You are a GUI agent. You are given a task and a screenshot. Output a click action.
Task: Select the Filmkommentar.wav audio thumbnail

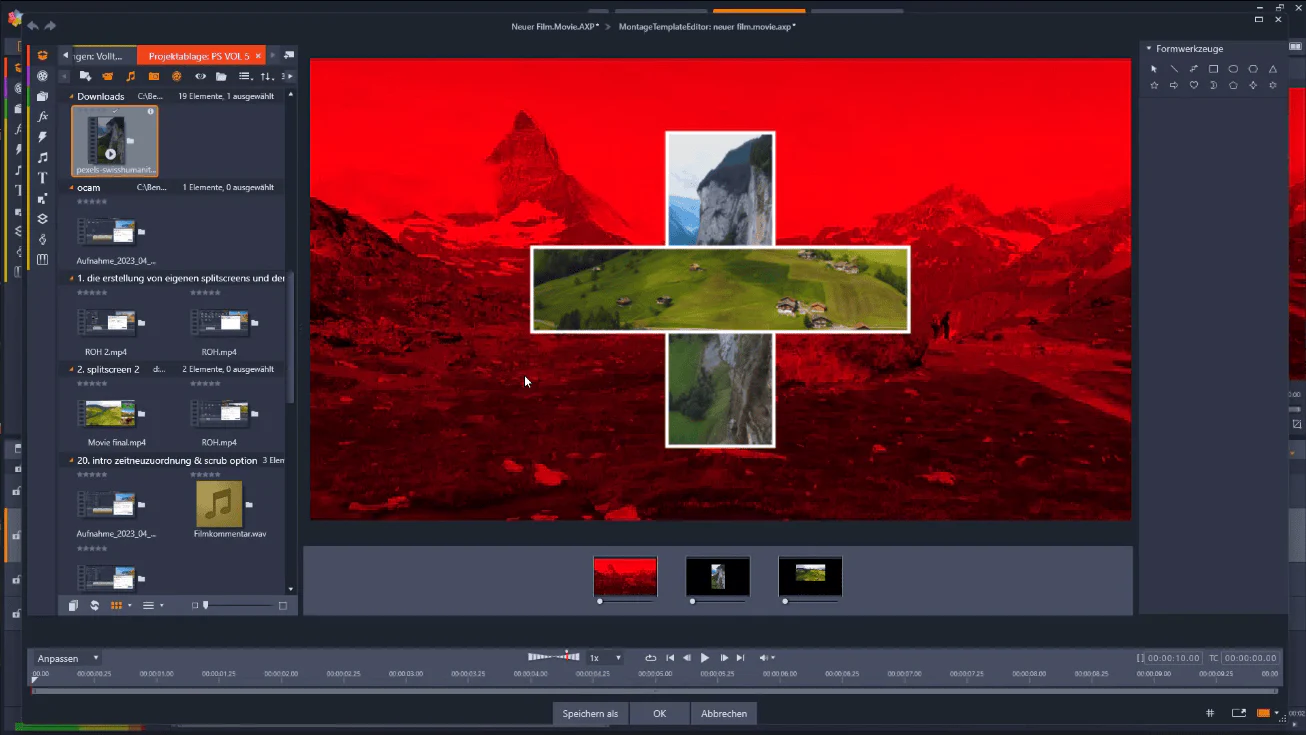219,504
